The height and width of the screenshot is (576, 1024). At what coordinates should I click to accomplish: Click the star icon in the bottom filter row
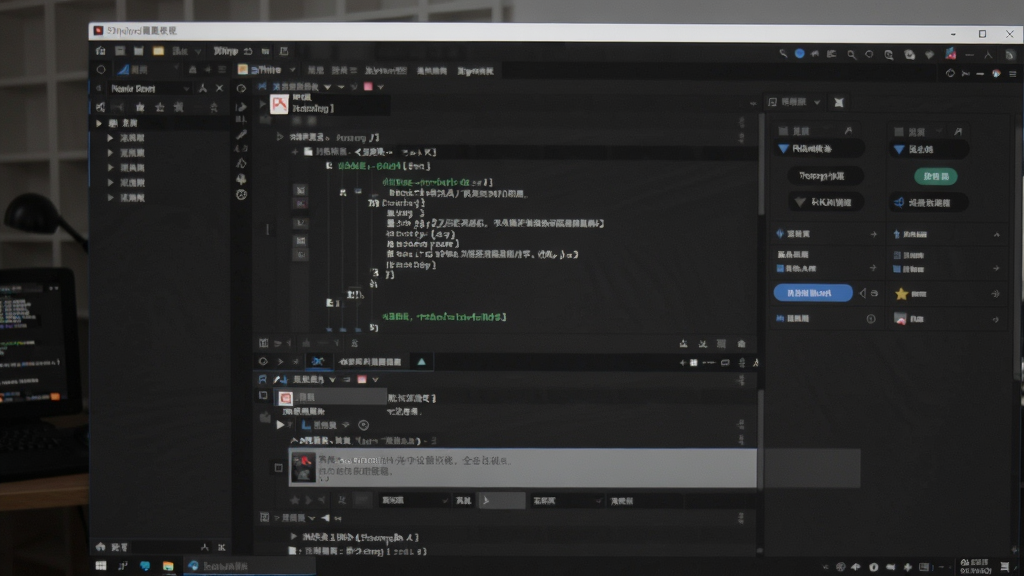[x=295, y=500]
